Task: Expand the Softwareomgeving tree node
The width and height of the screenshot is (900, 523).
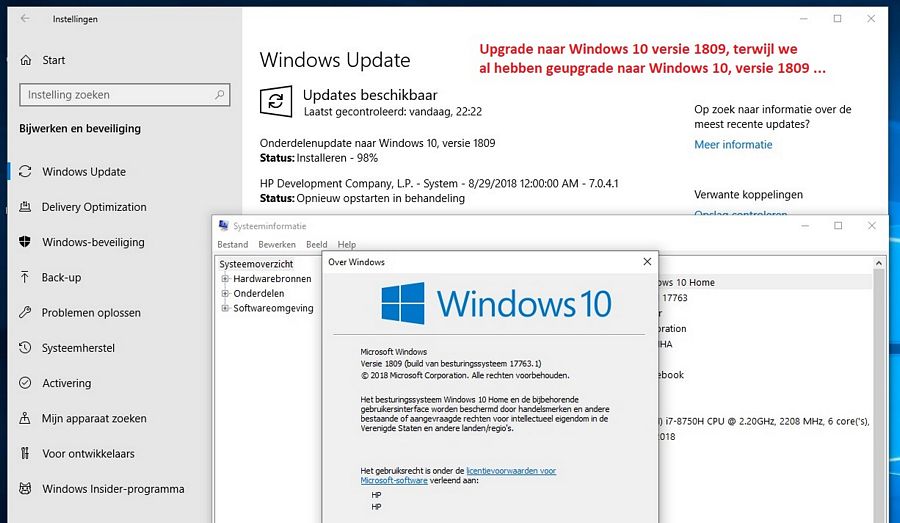Action: click(225, 308)
